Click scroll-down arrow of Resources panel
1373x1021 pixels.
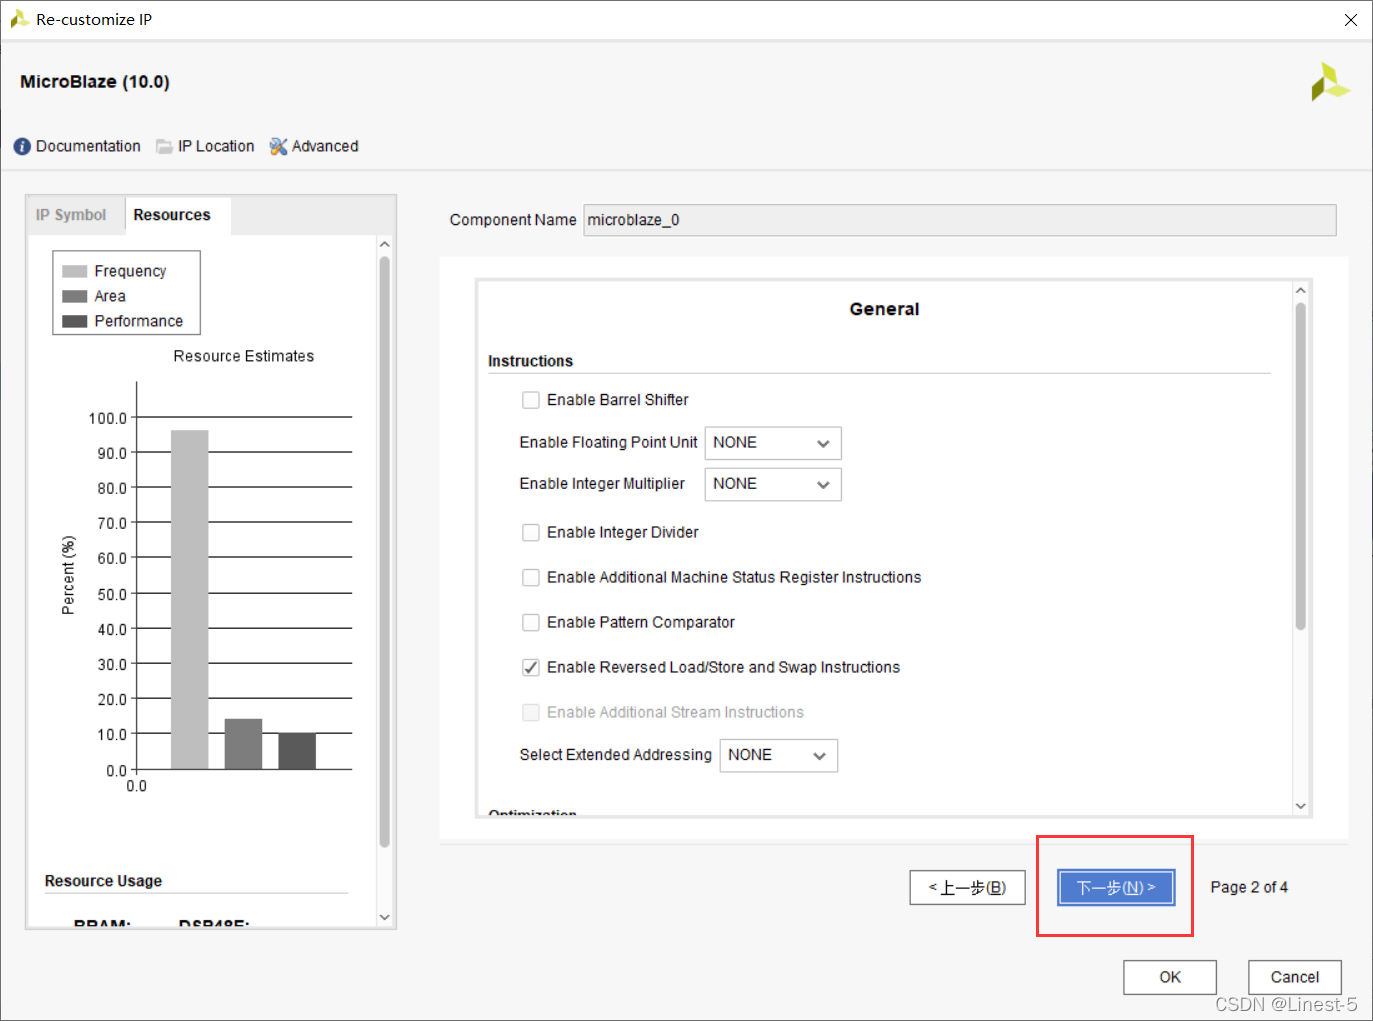[385, 917]
